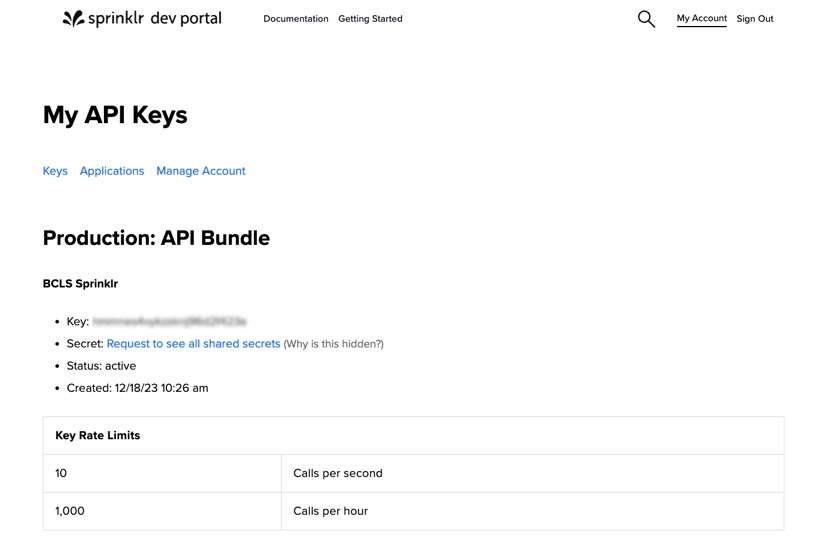Click the Status: active list item

click(x=101, y=366)
